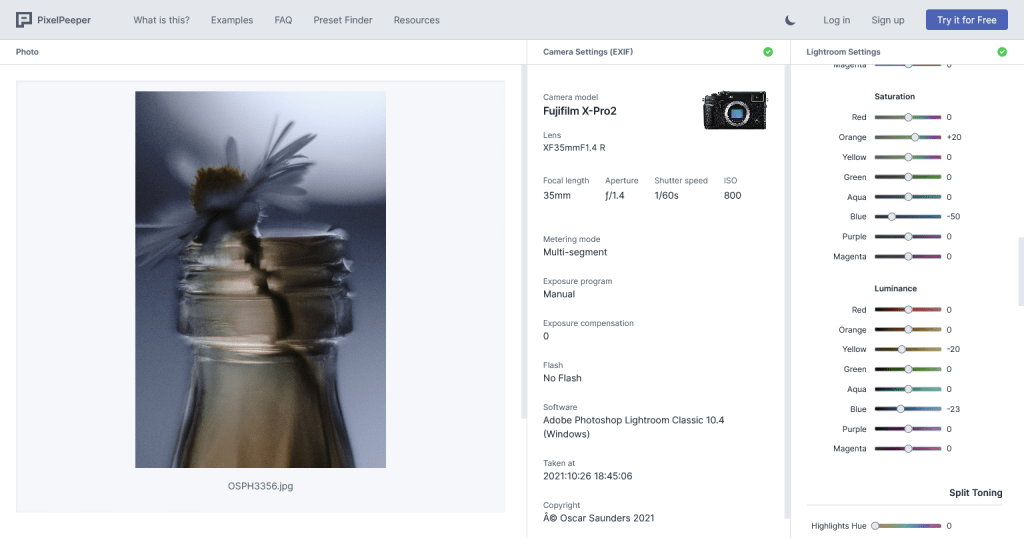This screenshot has width=1024, height=538.
Task: Open the Examples menu item
Action: (232, 20)
